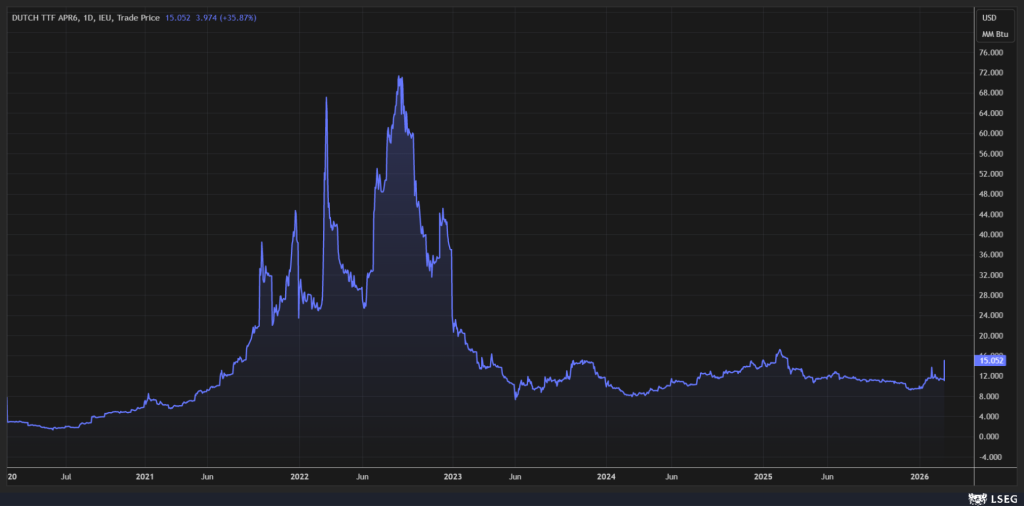Click the latest data point at line end
1024x506 pixels.
945,361
